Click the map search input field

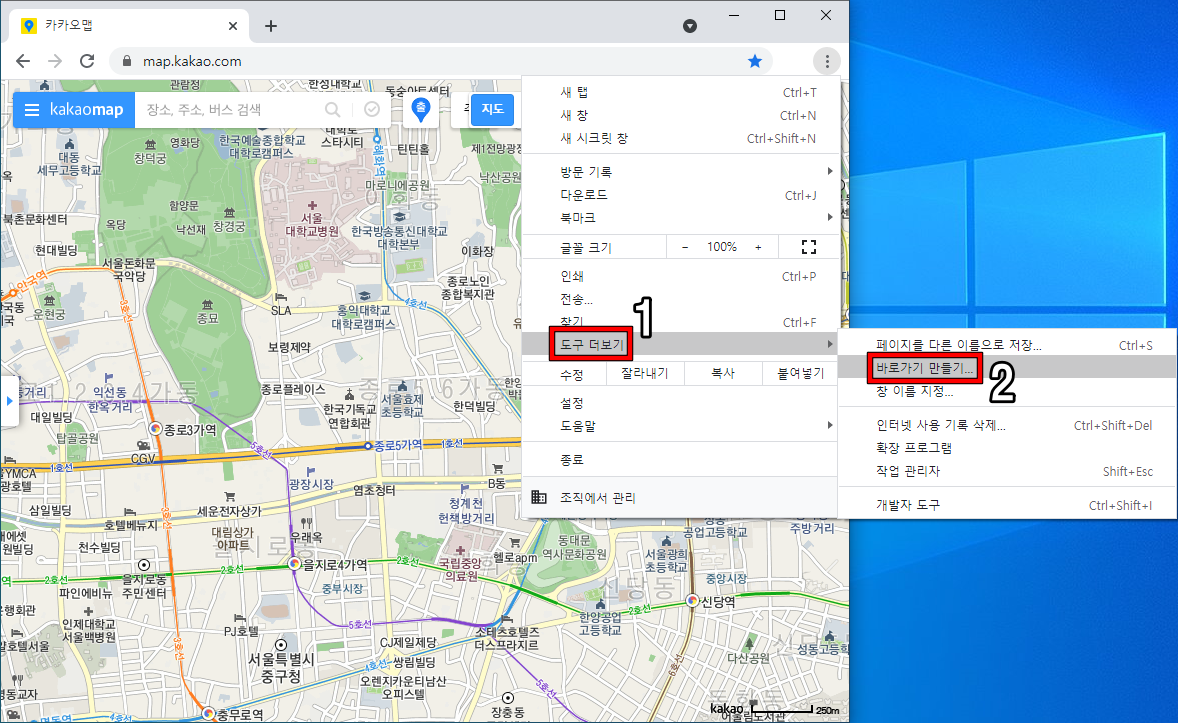tap(229, 110)
